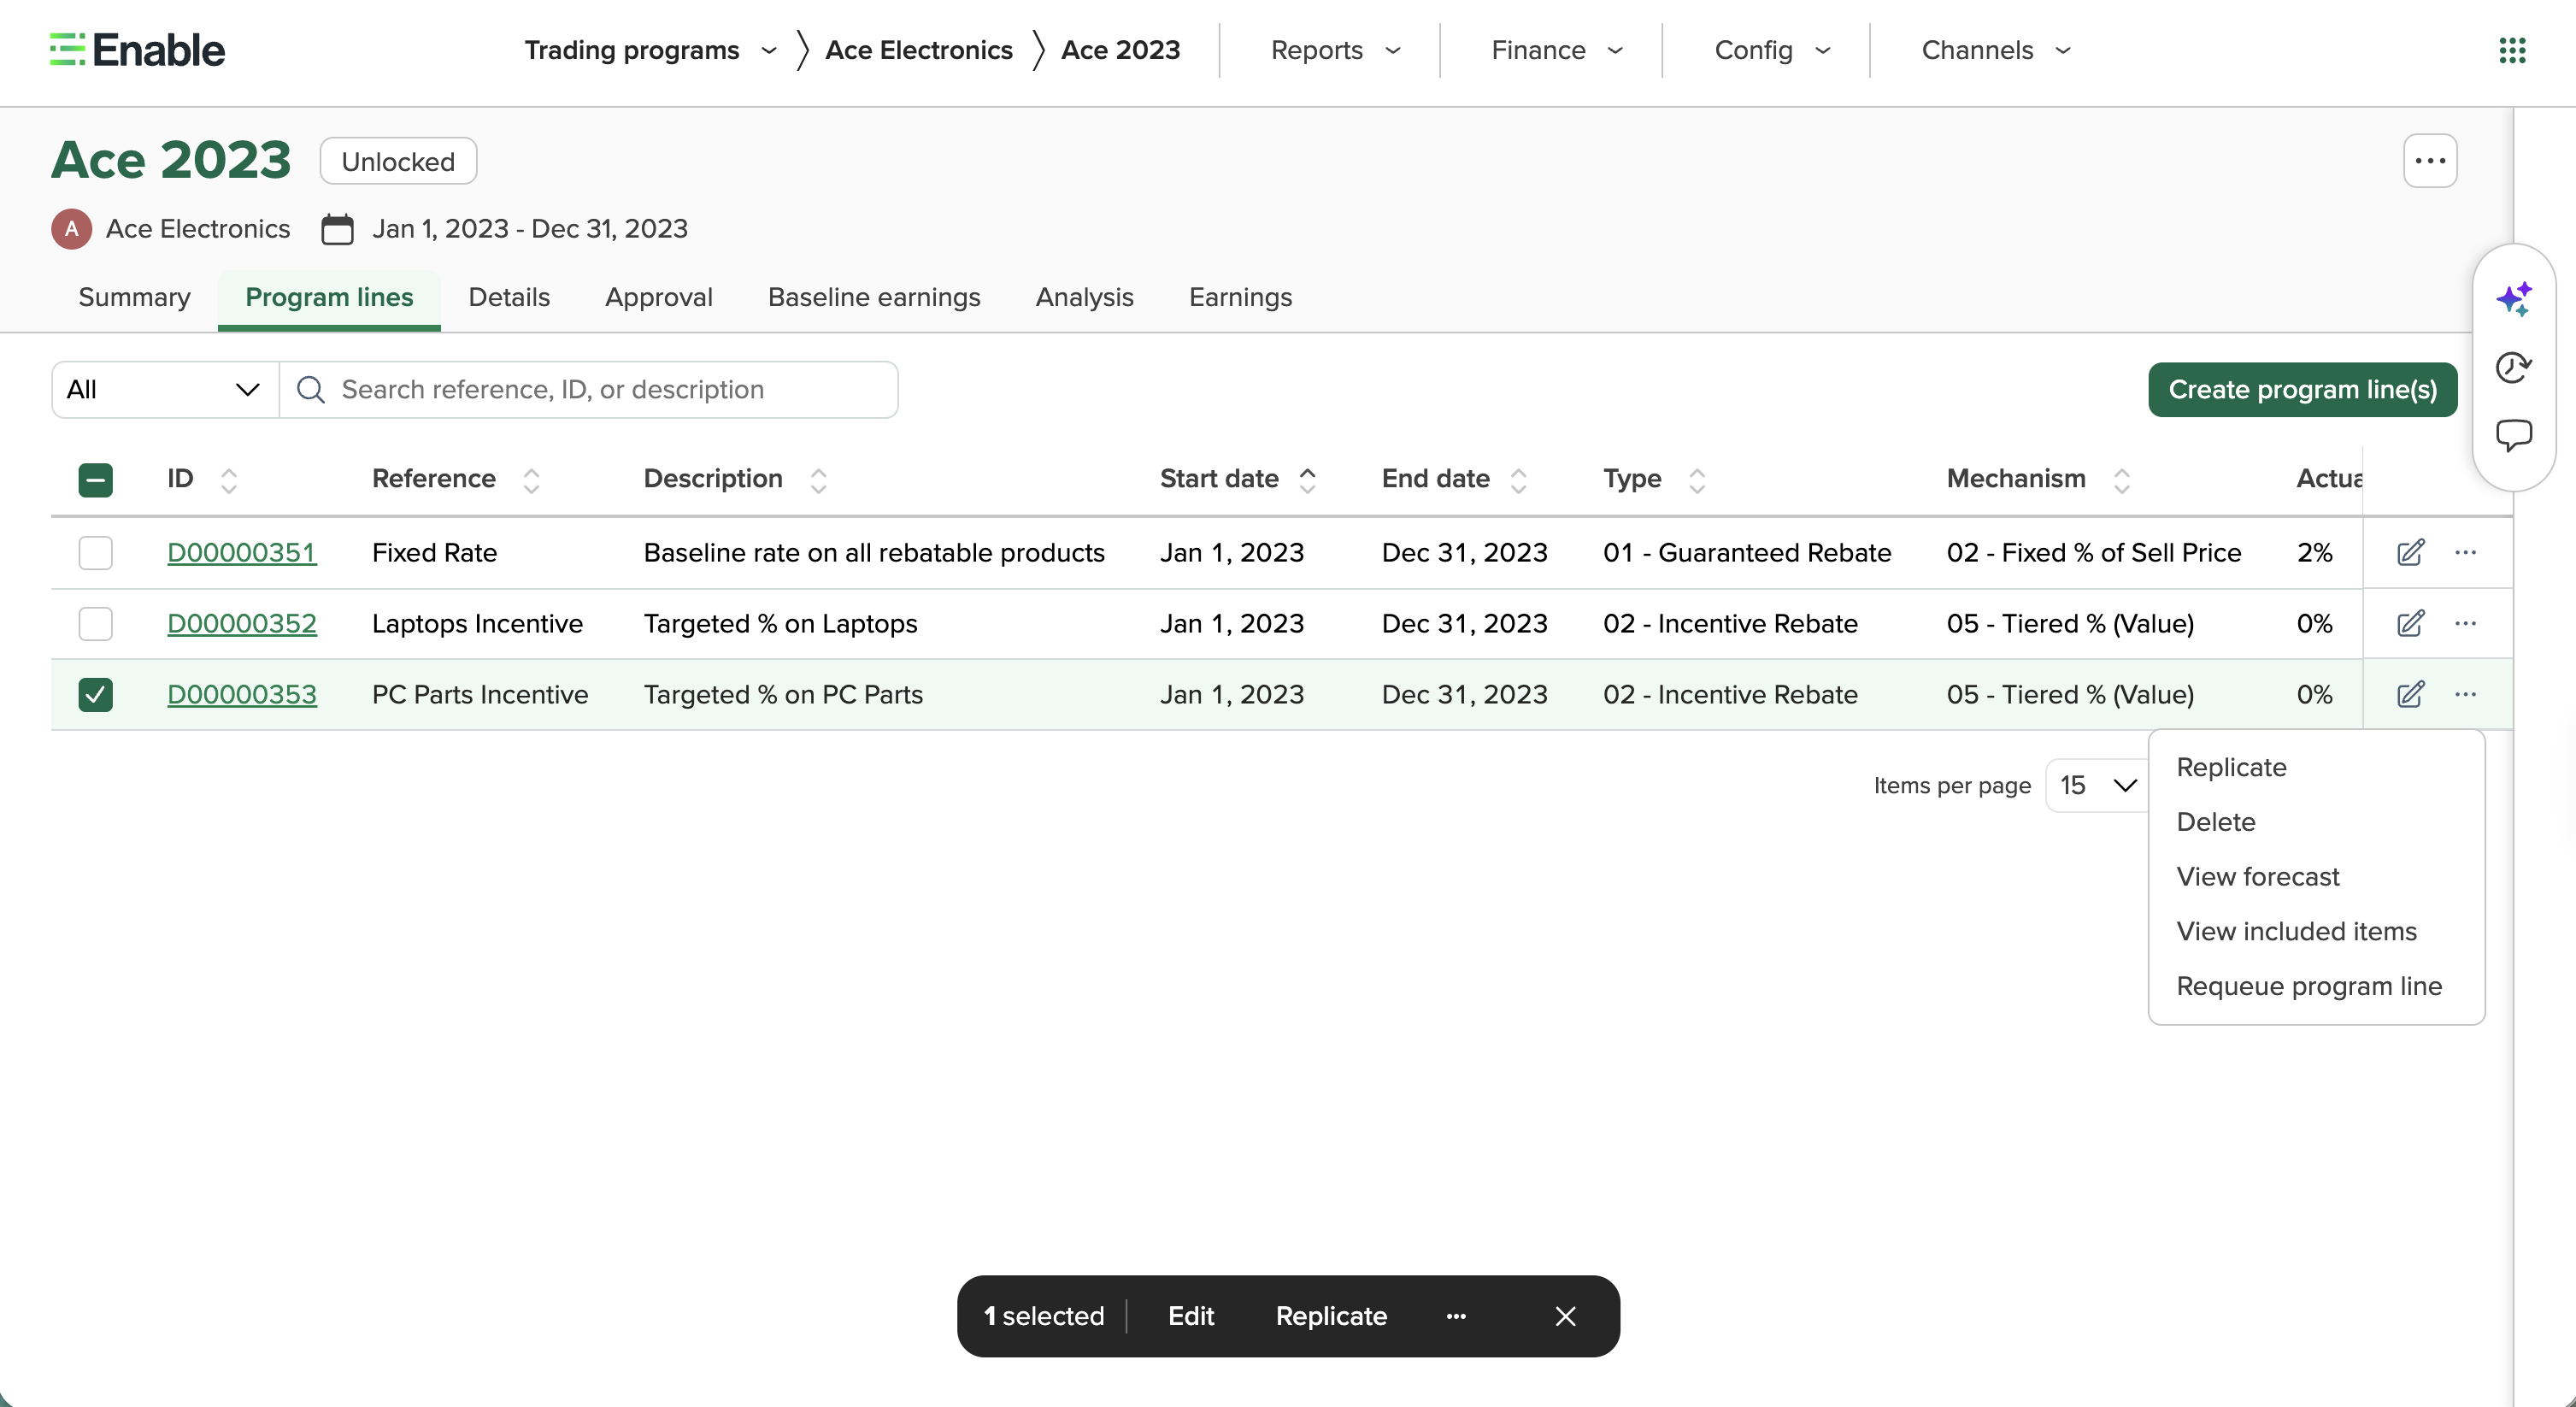
Task: Toggle the select-all header checkbox
Action: [x=96, y=480]
